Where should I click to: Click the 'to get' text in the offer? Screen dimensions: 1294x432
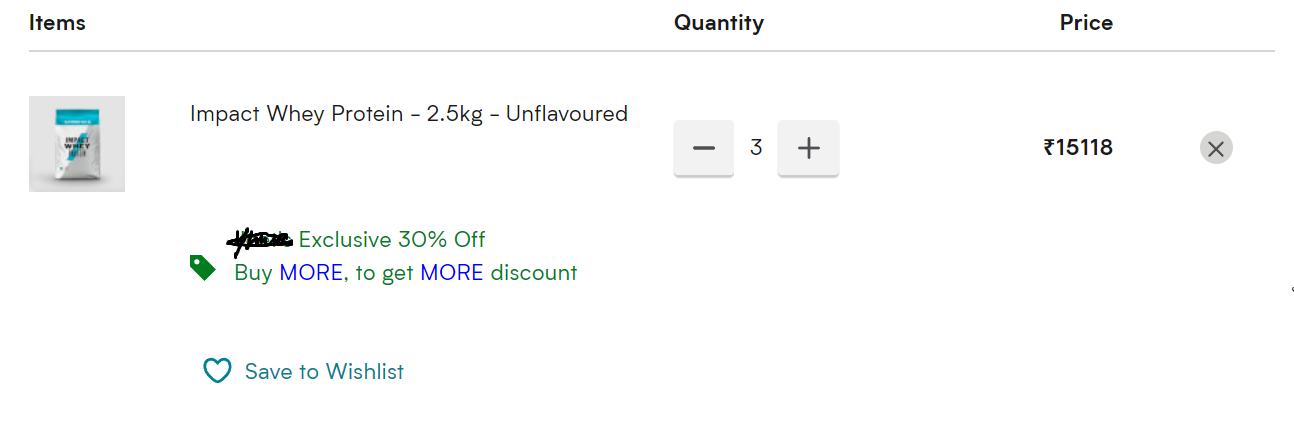click(385, 273)
